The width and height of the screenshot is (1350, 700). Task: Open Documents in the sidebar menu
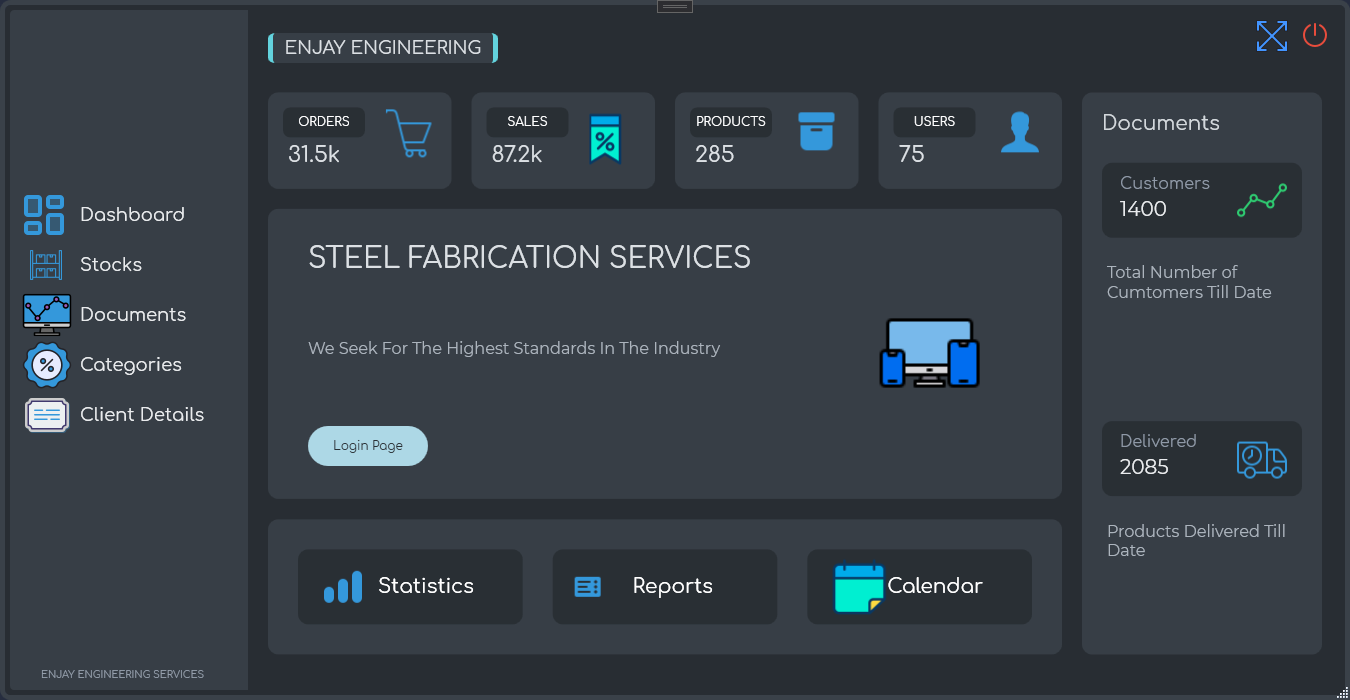(132, 315)
